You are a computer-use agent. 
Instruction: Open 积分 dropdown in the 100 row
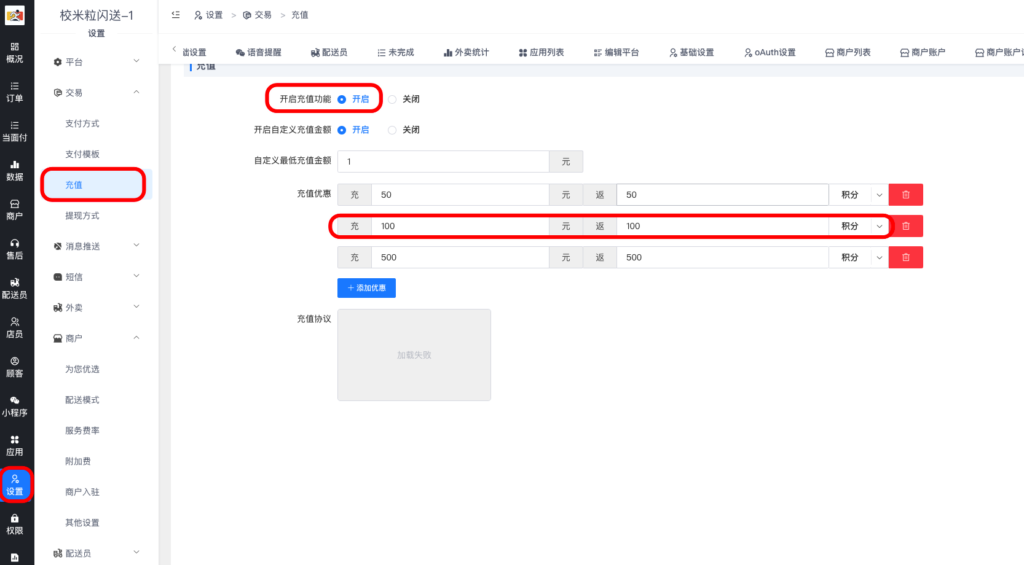click(x=859, y=226)
